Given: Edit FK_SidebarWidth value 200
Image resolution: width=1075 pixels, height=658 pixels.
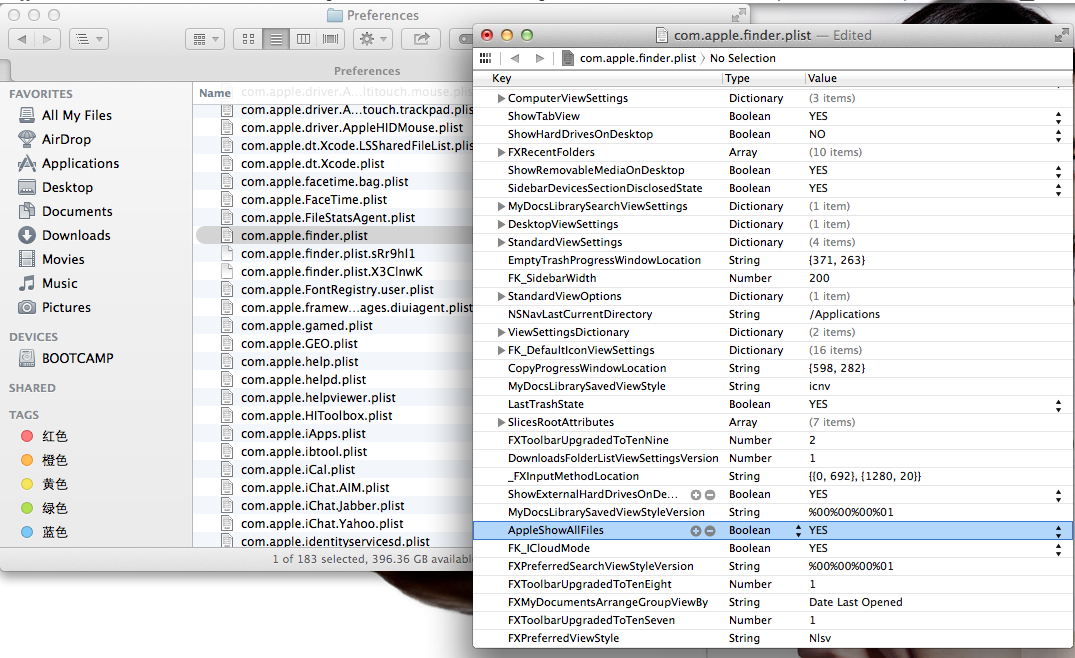Looking at the screenshot, I should coord(819,278).
